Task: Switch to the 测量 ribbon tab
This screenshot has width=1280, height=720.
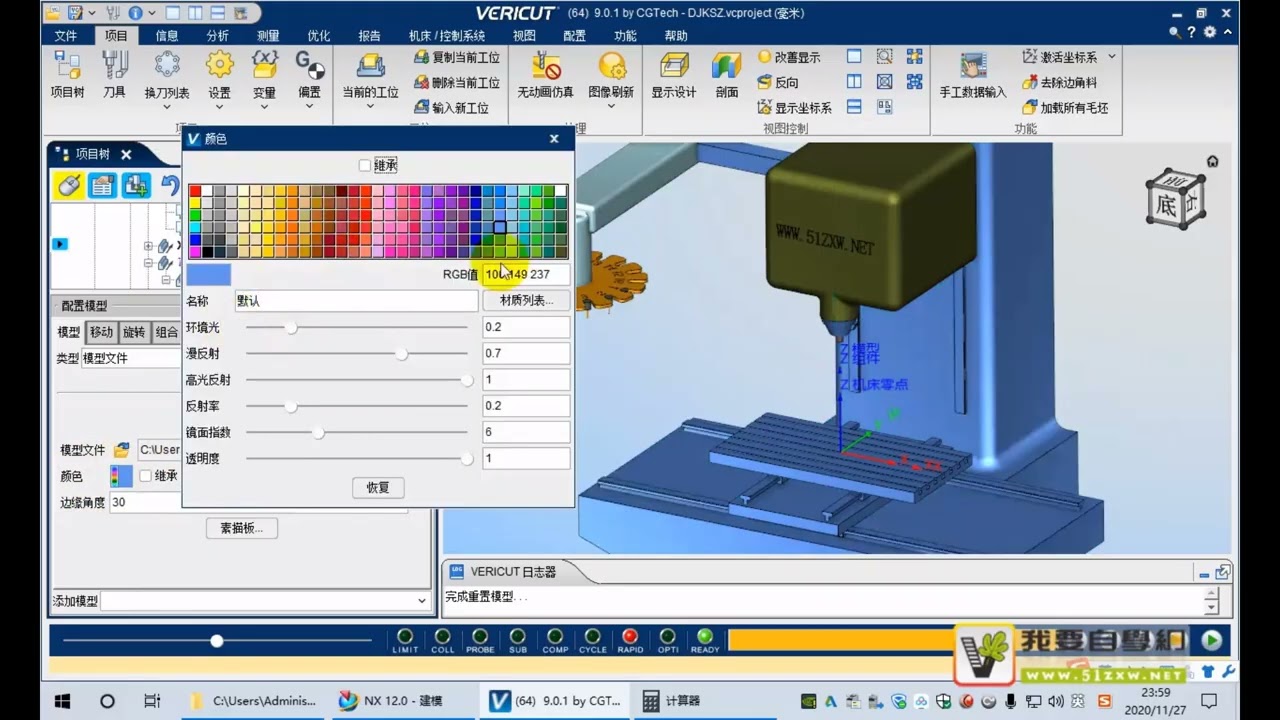Action: (x=268, y=35)
